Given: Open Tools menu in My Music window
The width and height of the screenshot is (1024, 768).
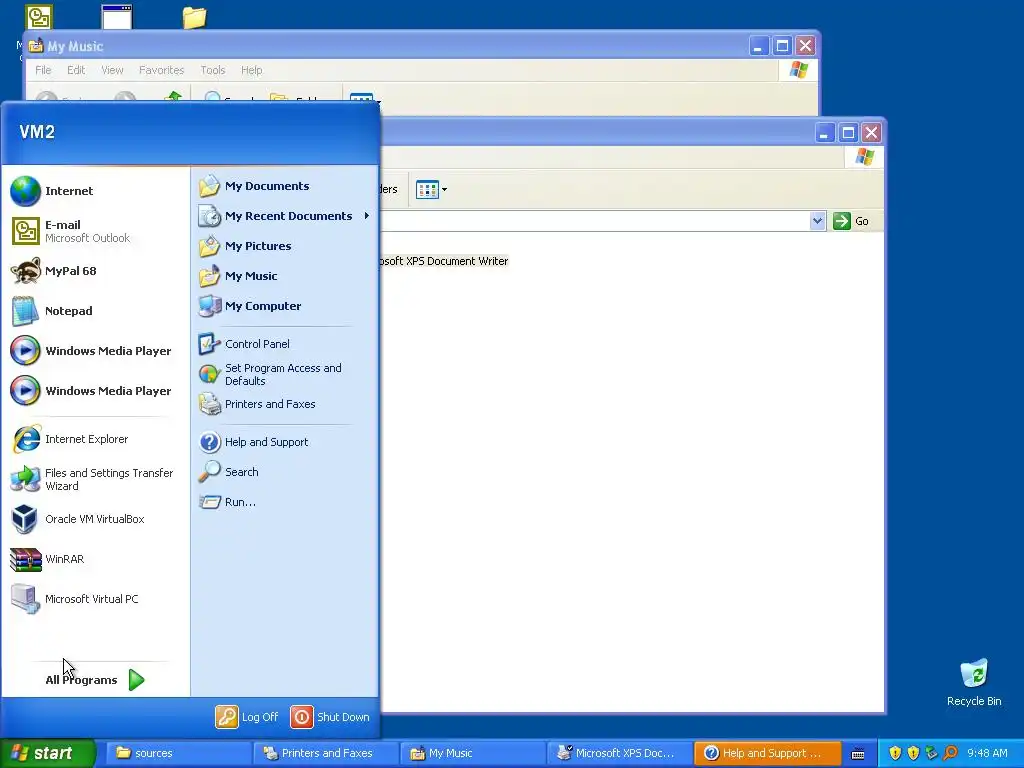Looking at the screenshot, I should click(x=213, y=70).
